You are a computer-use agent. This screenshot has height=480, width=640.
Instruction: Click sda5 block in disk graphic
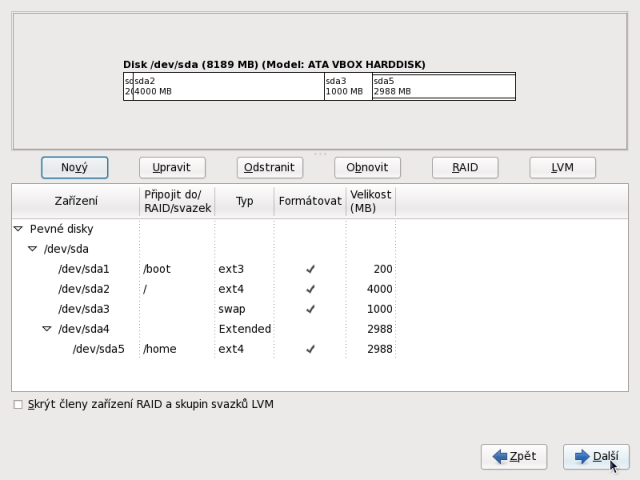(443, 86)
